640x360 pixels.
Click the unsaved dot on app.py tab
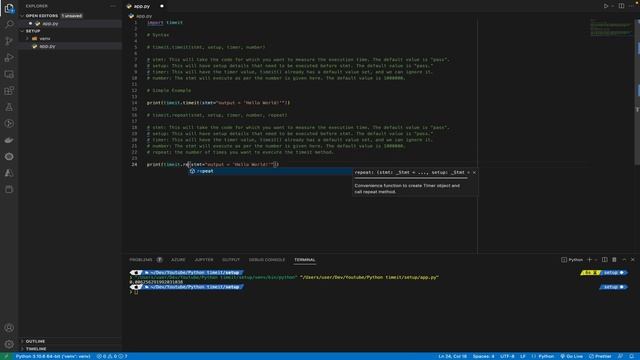[162, 6]
